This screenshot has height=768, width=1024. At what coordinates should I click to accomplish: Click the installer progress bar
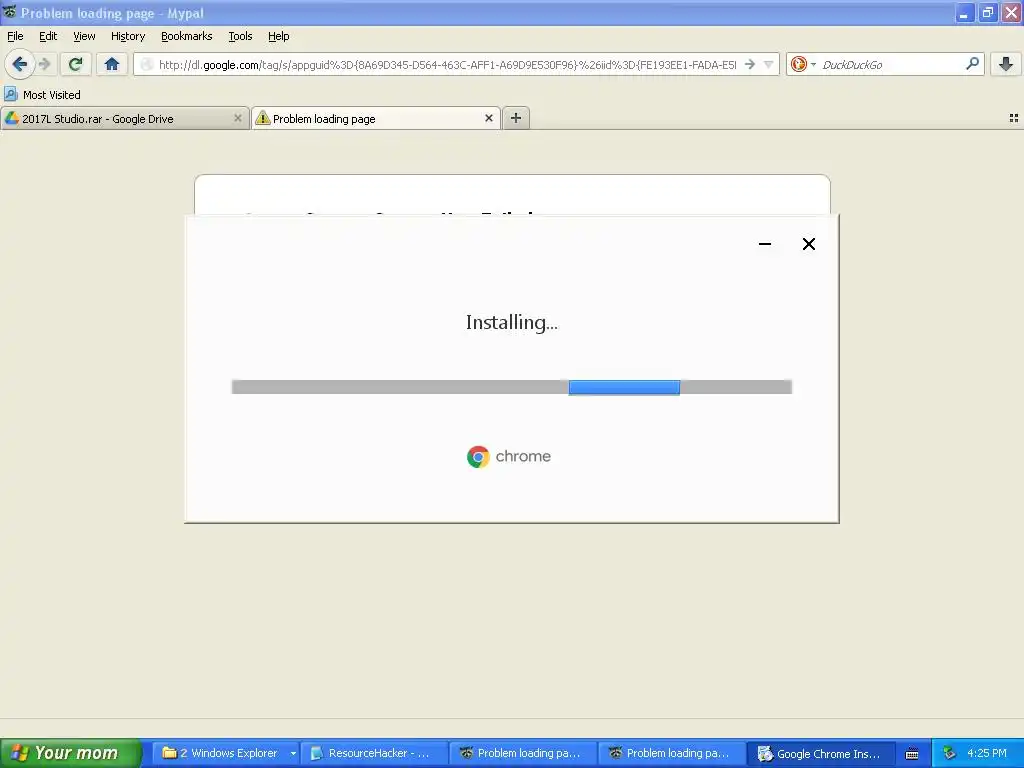pos(512,387)
